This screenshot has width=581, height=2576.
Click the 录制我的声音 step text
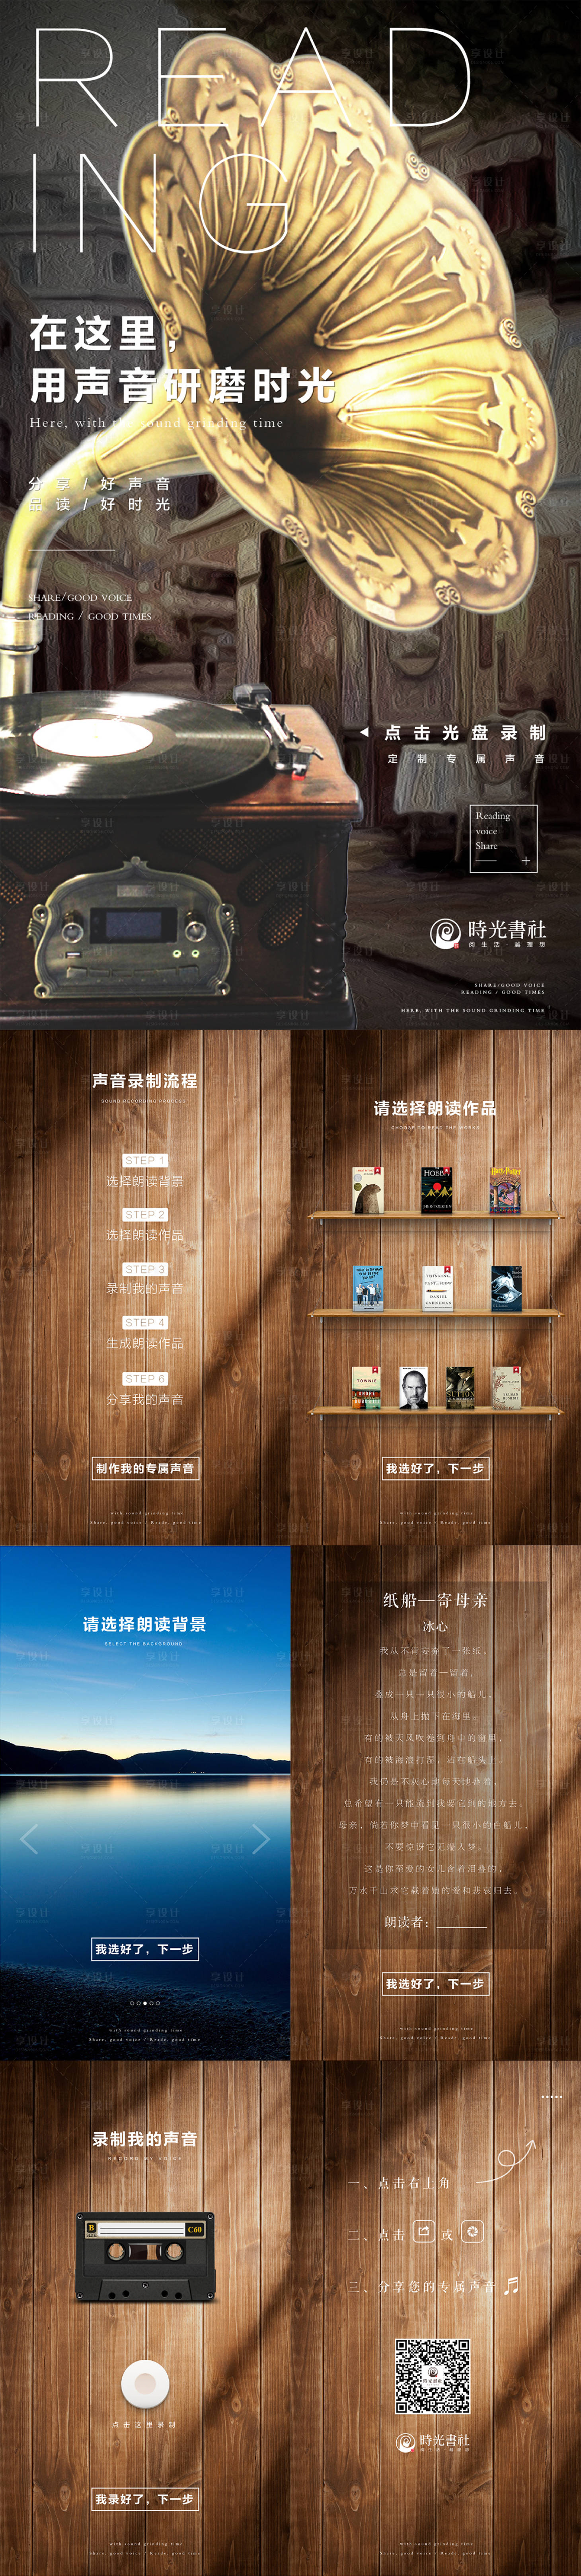(145, 1289)
